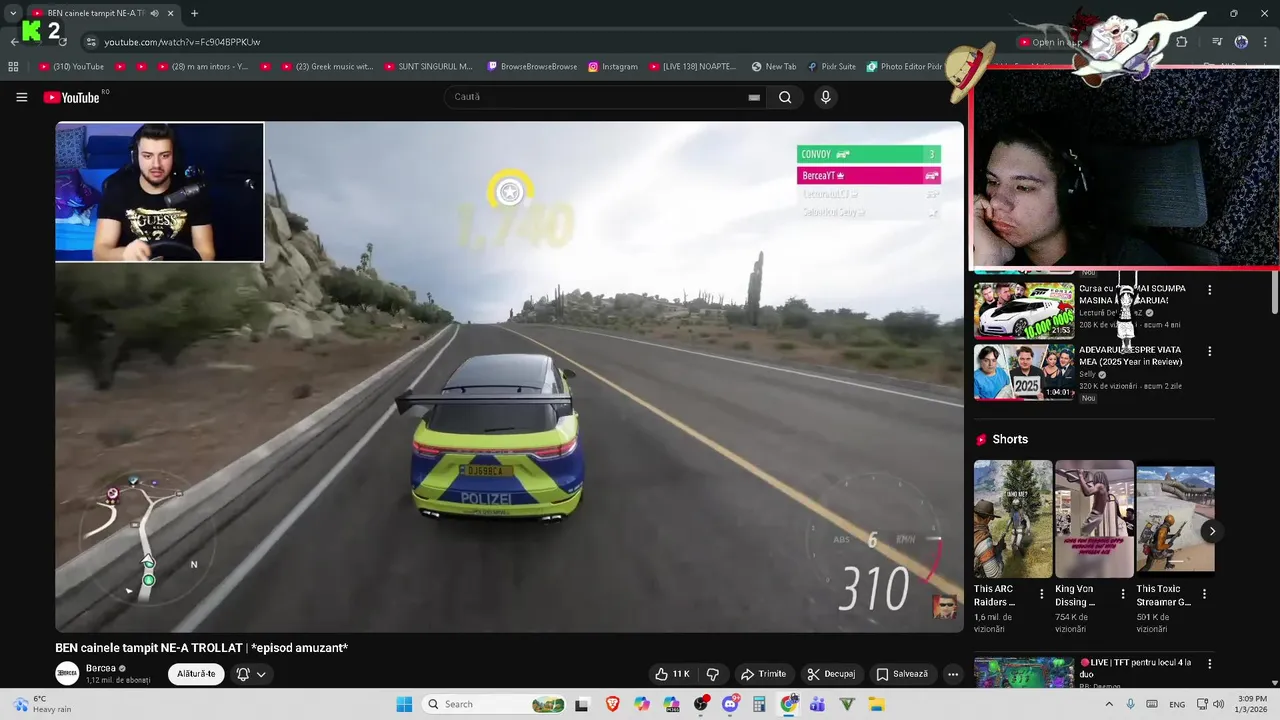Open Chrome extensions puzzle icon
1280x720 pixels.
click(x=1181, y=42)
